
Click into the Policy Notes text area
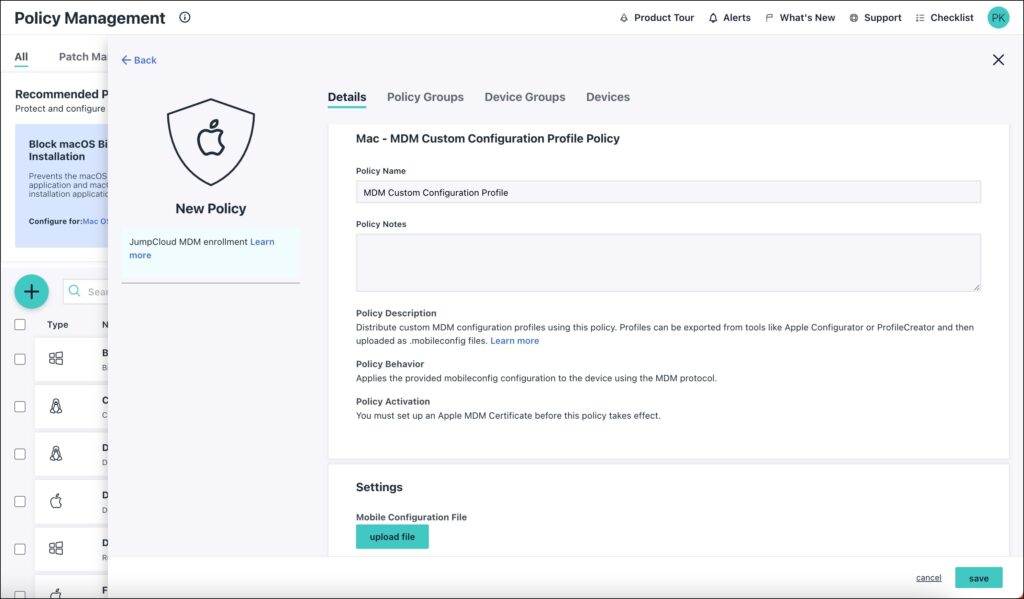668,262
